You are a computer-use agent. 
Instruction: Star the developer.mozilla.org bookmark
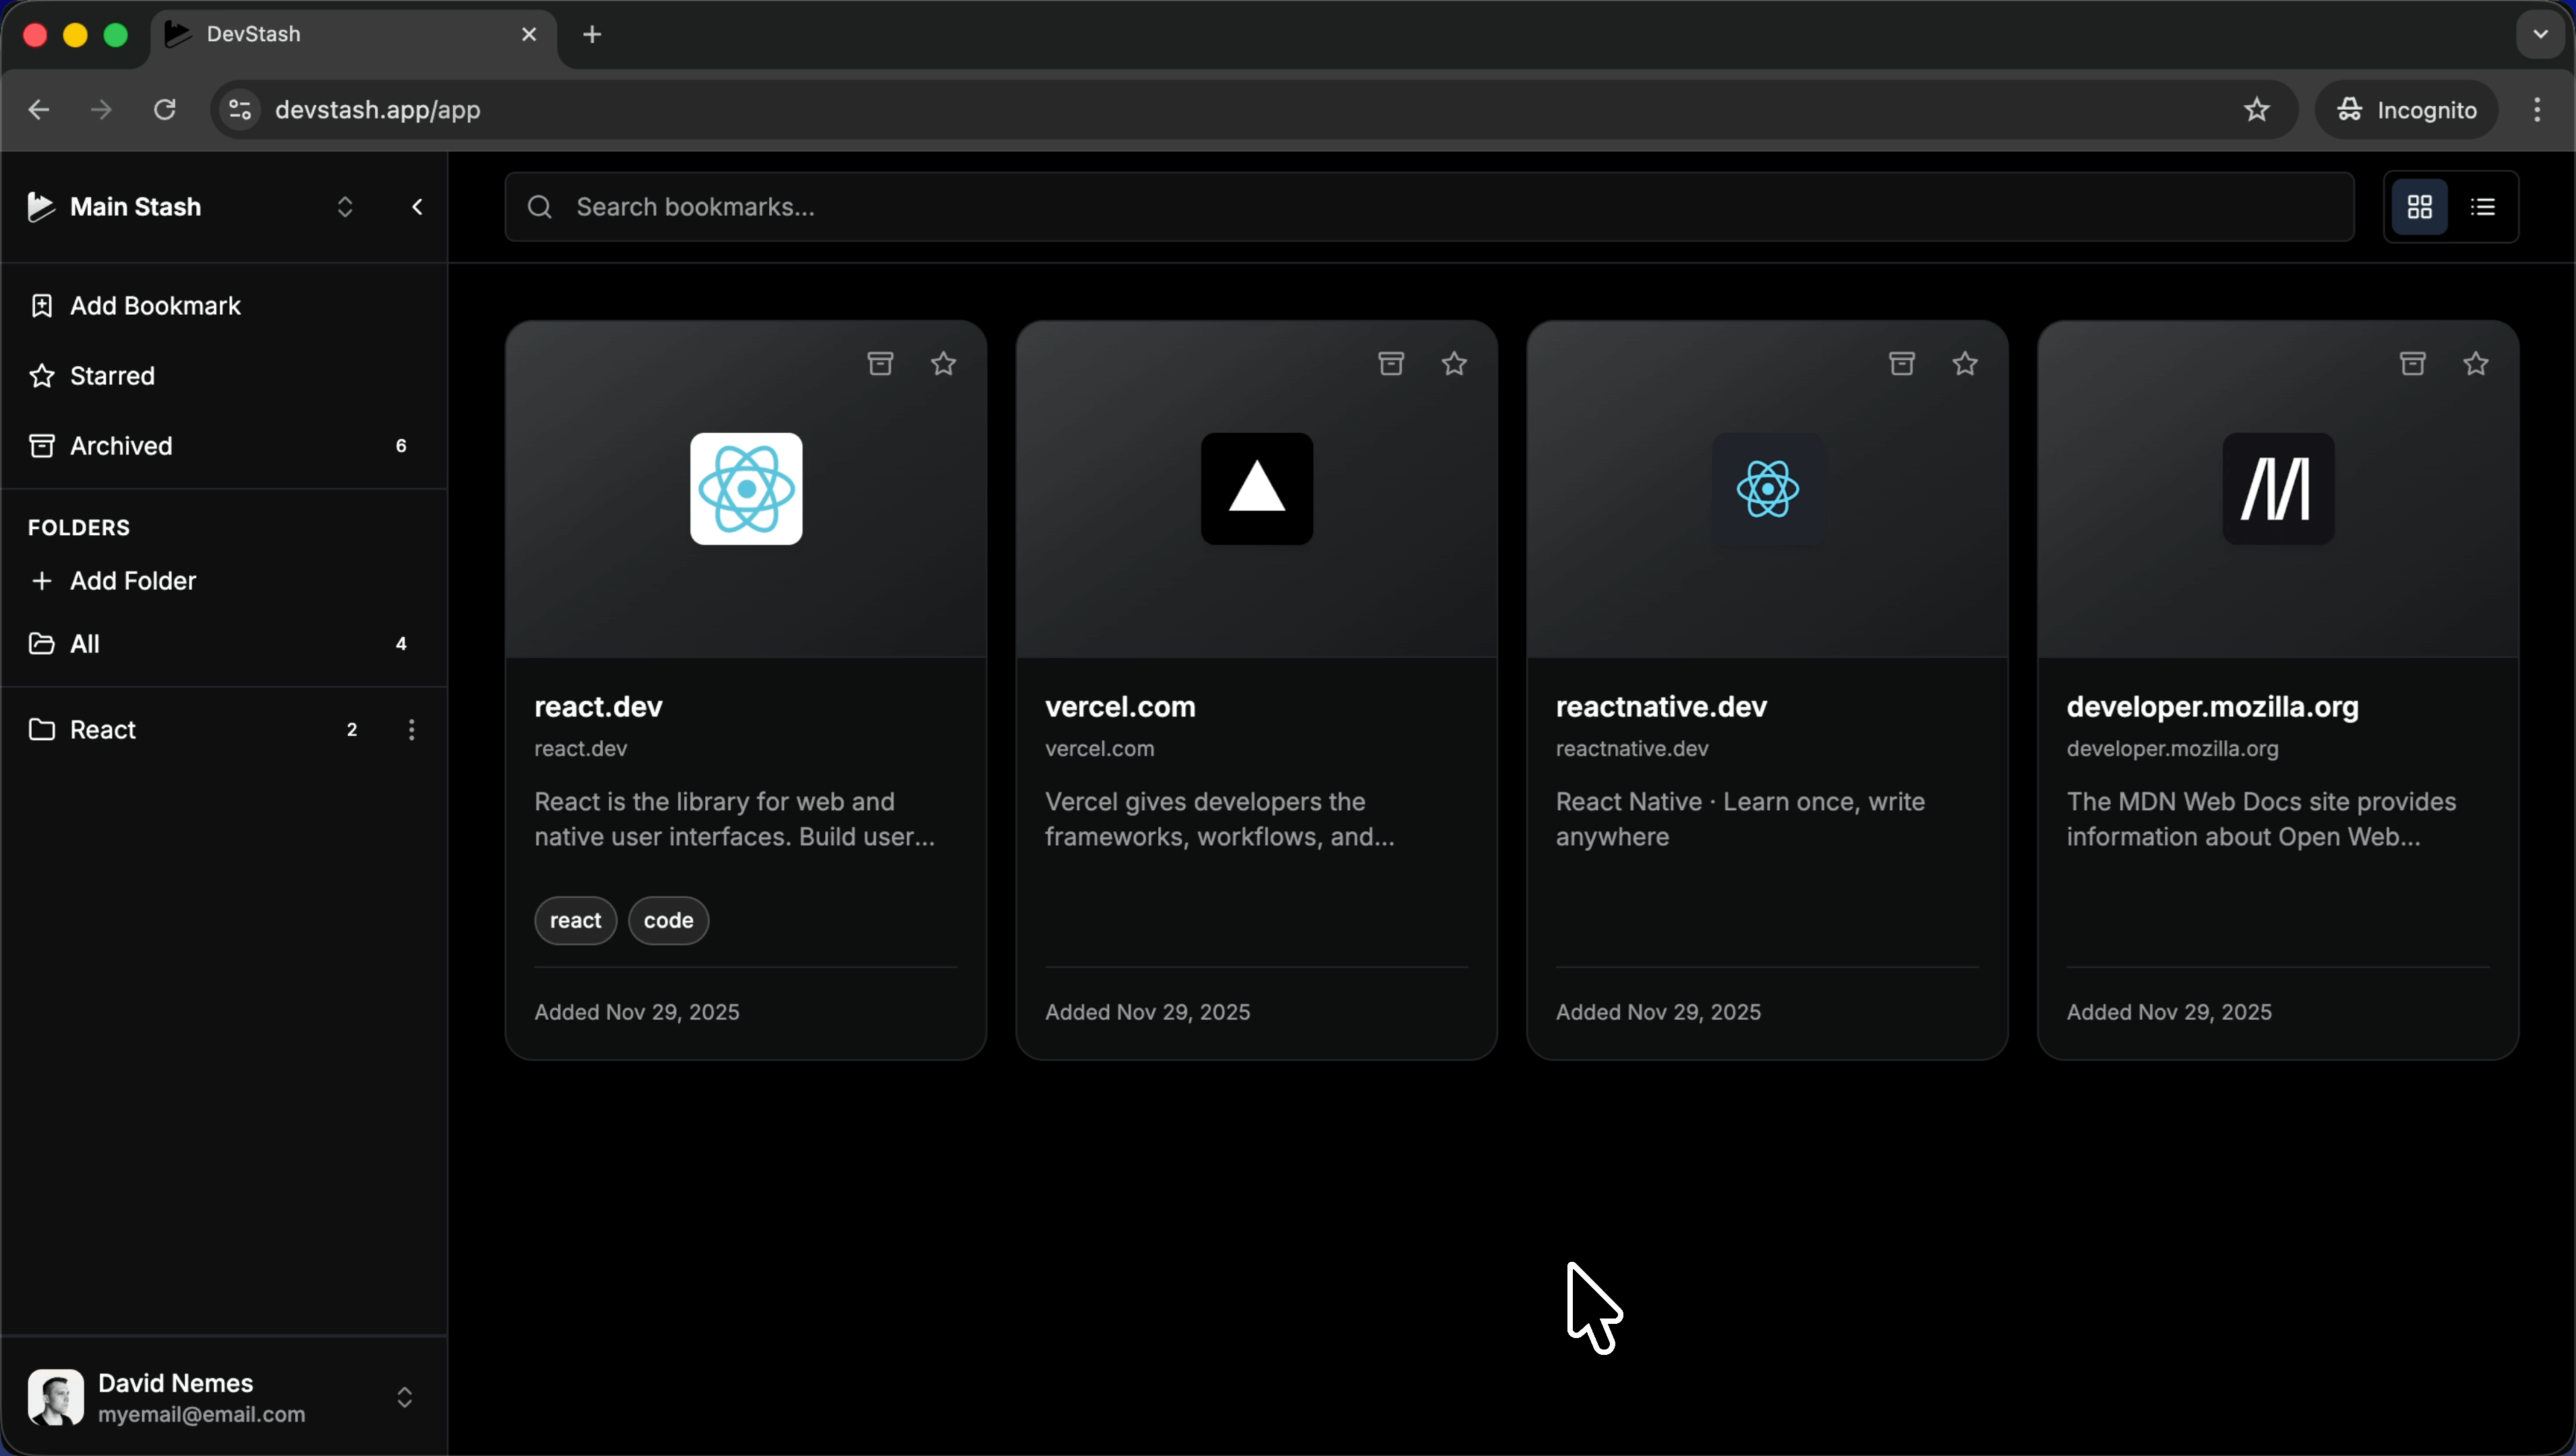2475,363
